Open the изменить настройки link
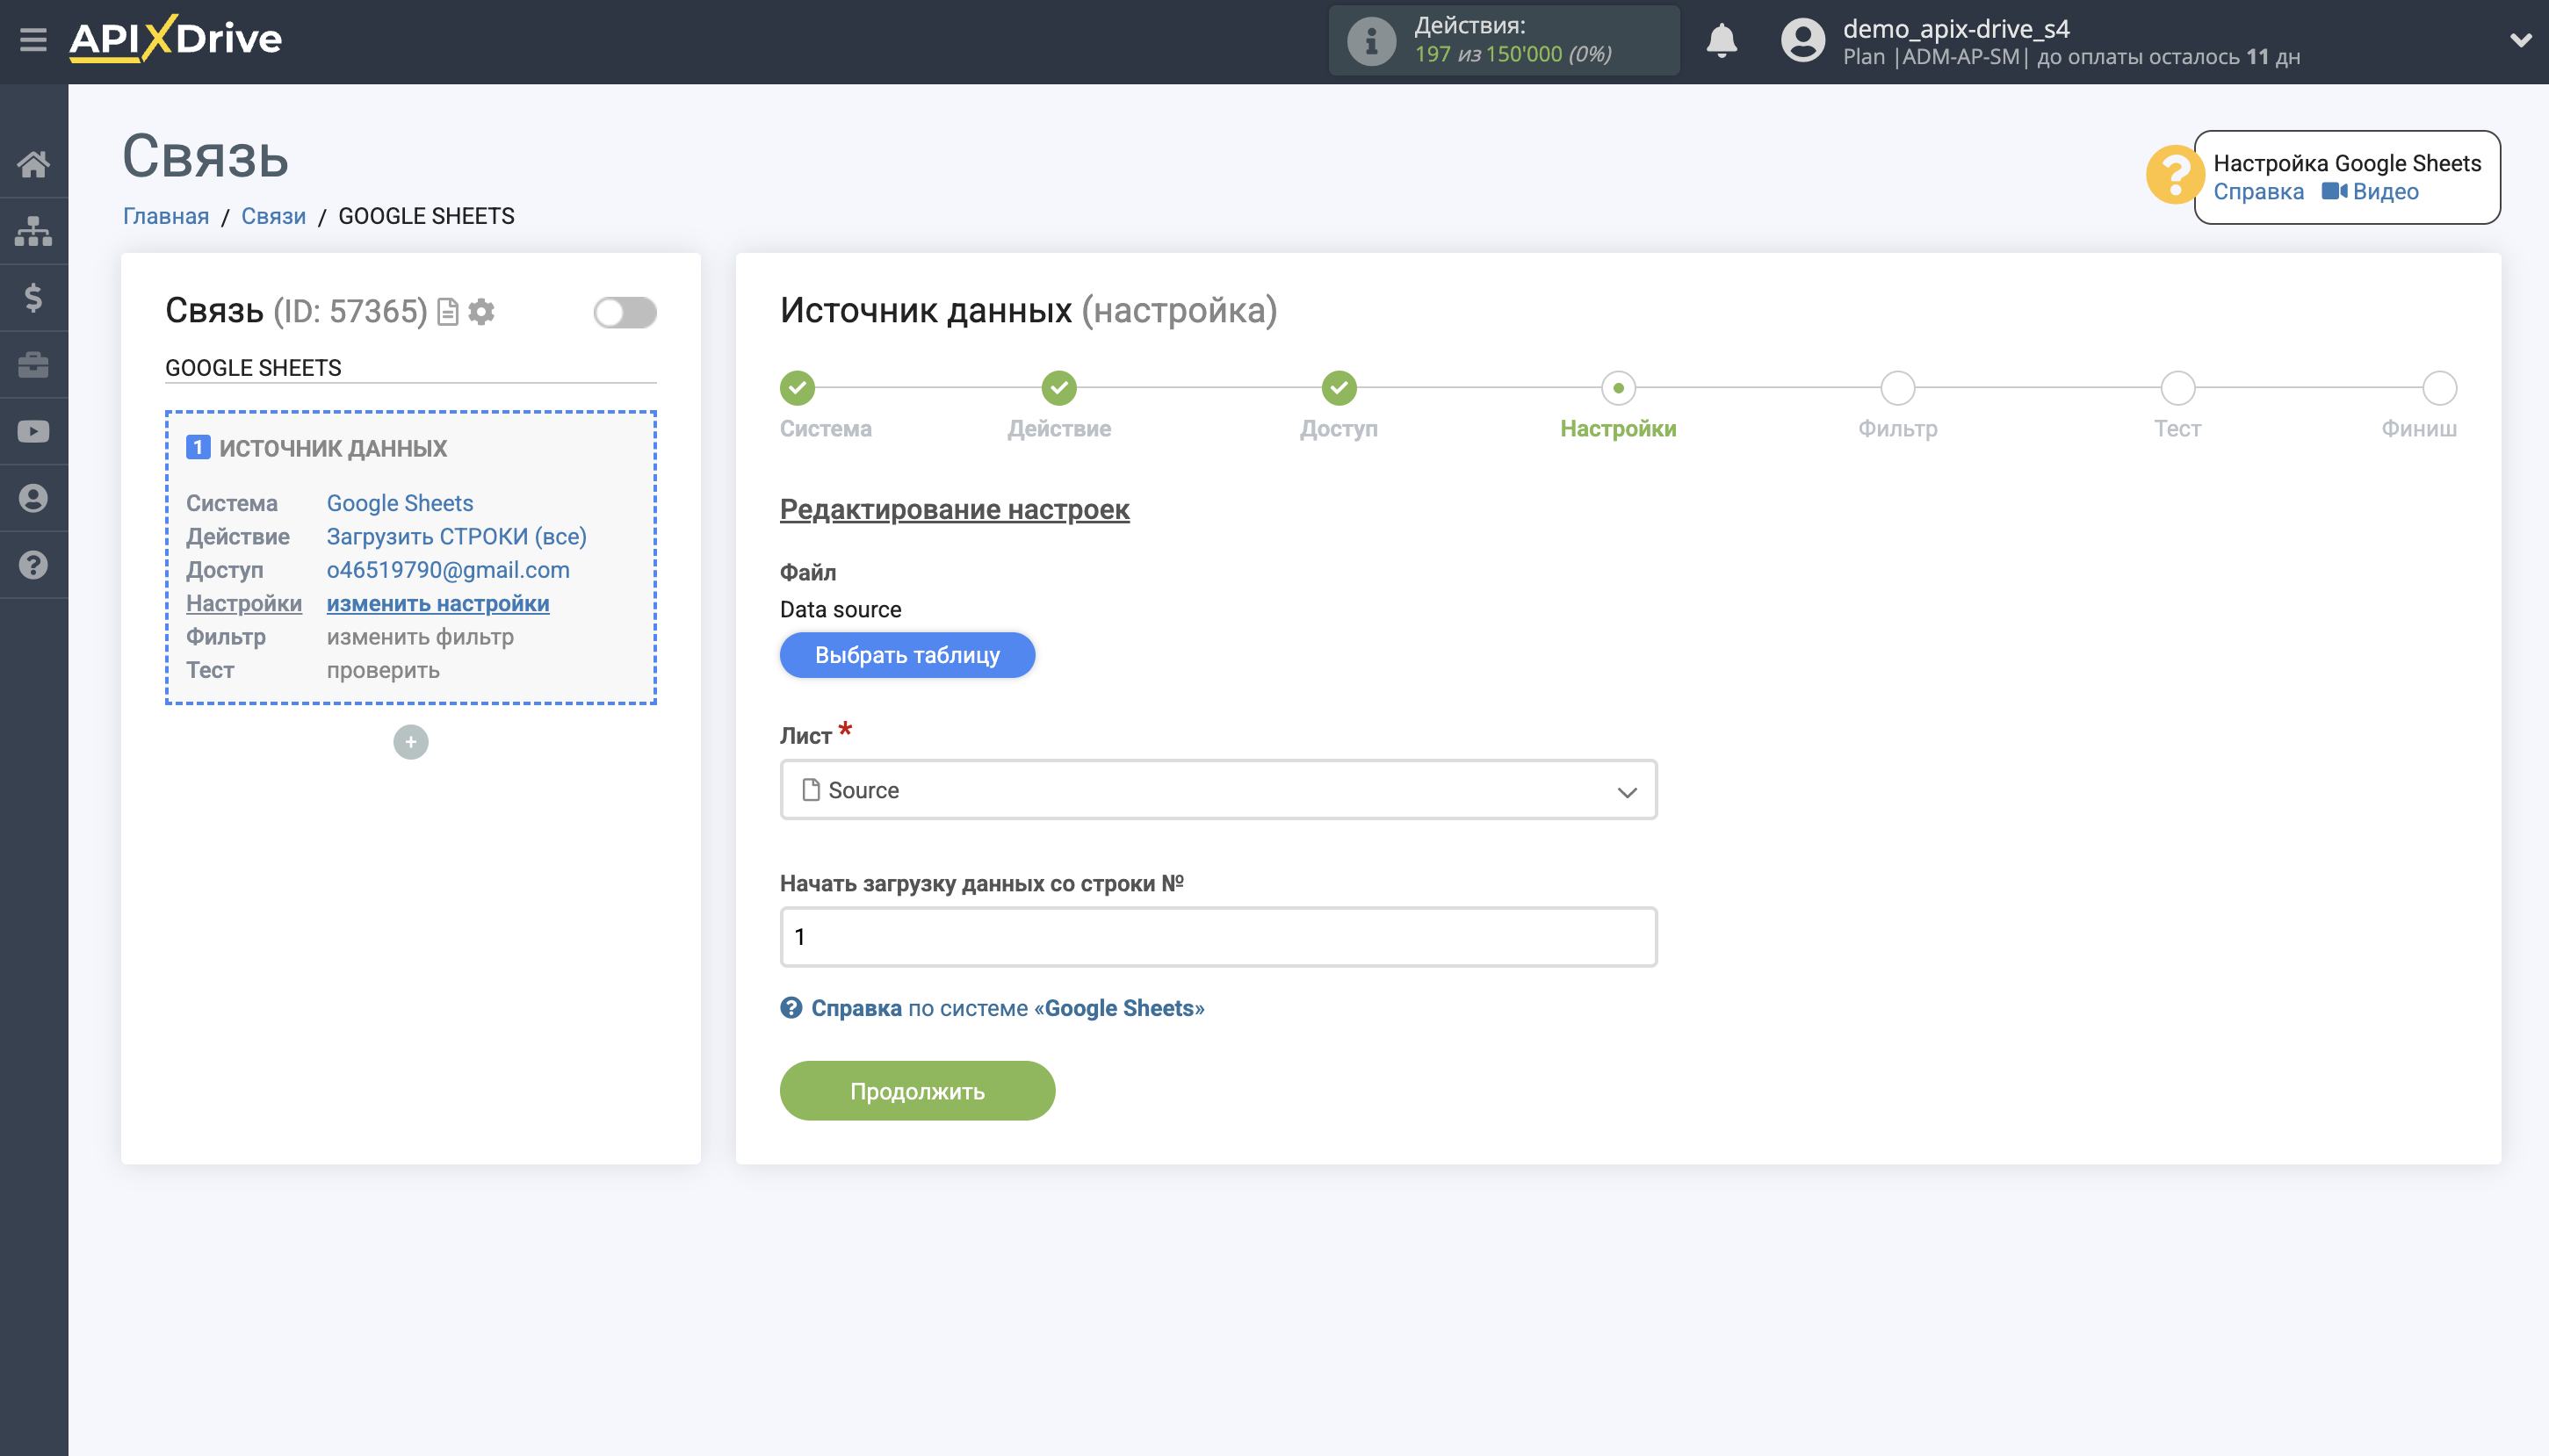The width and height of the screenshot is (2549, 1456). point(437,603)
